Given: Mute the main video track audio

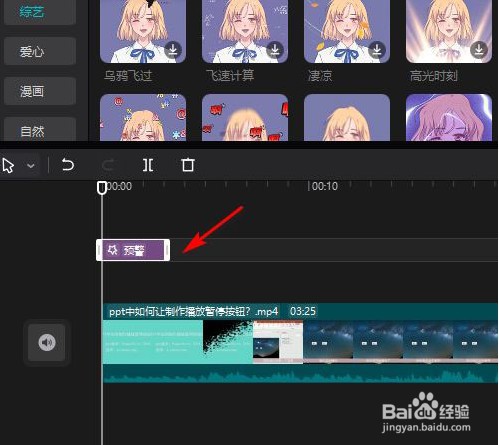Looking at the screenshot, I should pyautogui.click(x=47, y=342).
